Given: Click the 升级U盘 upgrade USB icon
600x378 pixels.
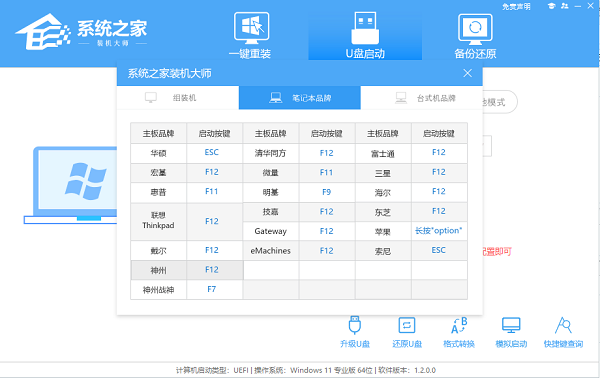Looking at the screenshot, I should tap(355, 332).
